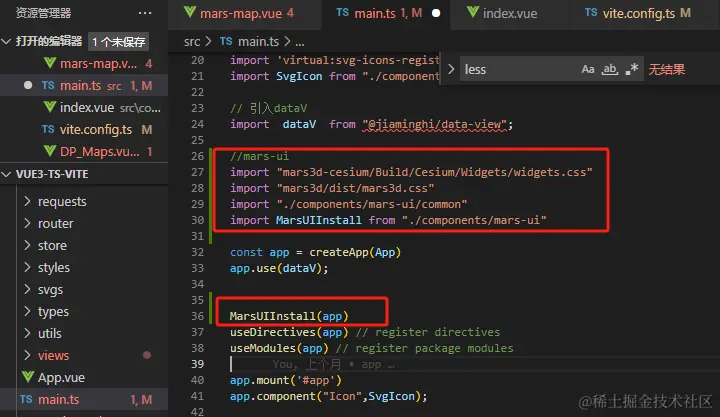Click Vue icon on index.vue tab
The image size is (720, 417).
473,12
